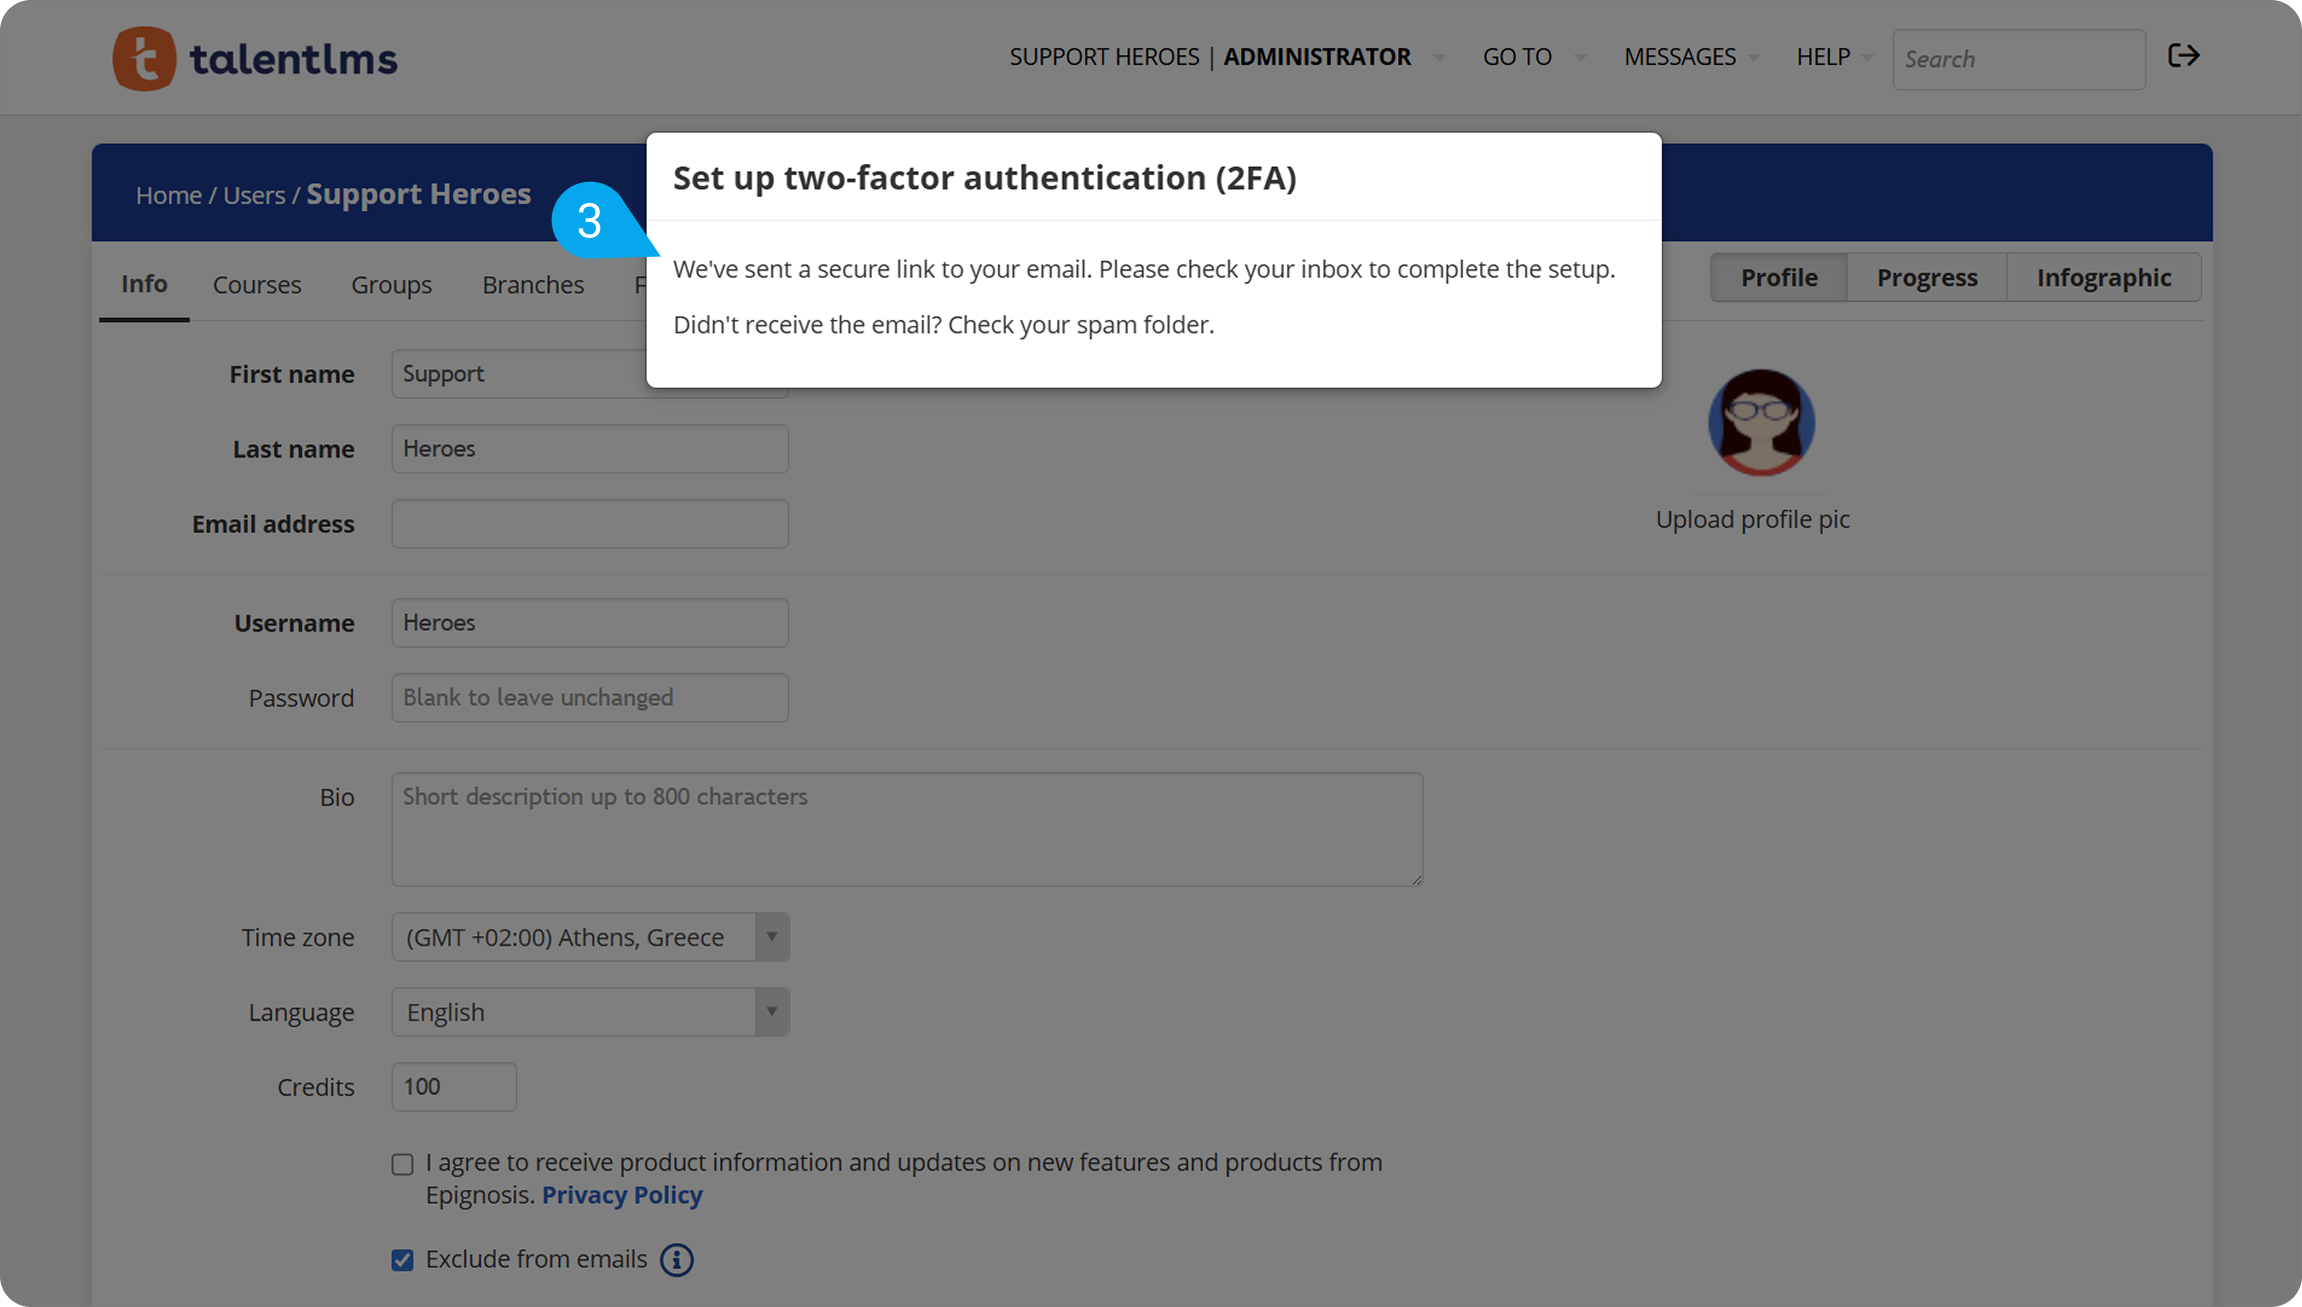
Task: Click the TalentLMS logo icon
Action: (x=144, y=58)
